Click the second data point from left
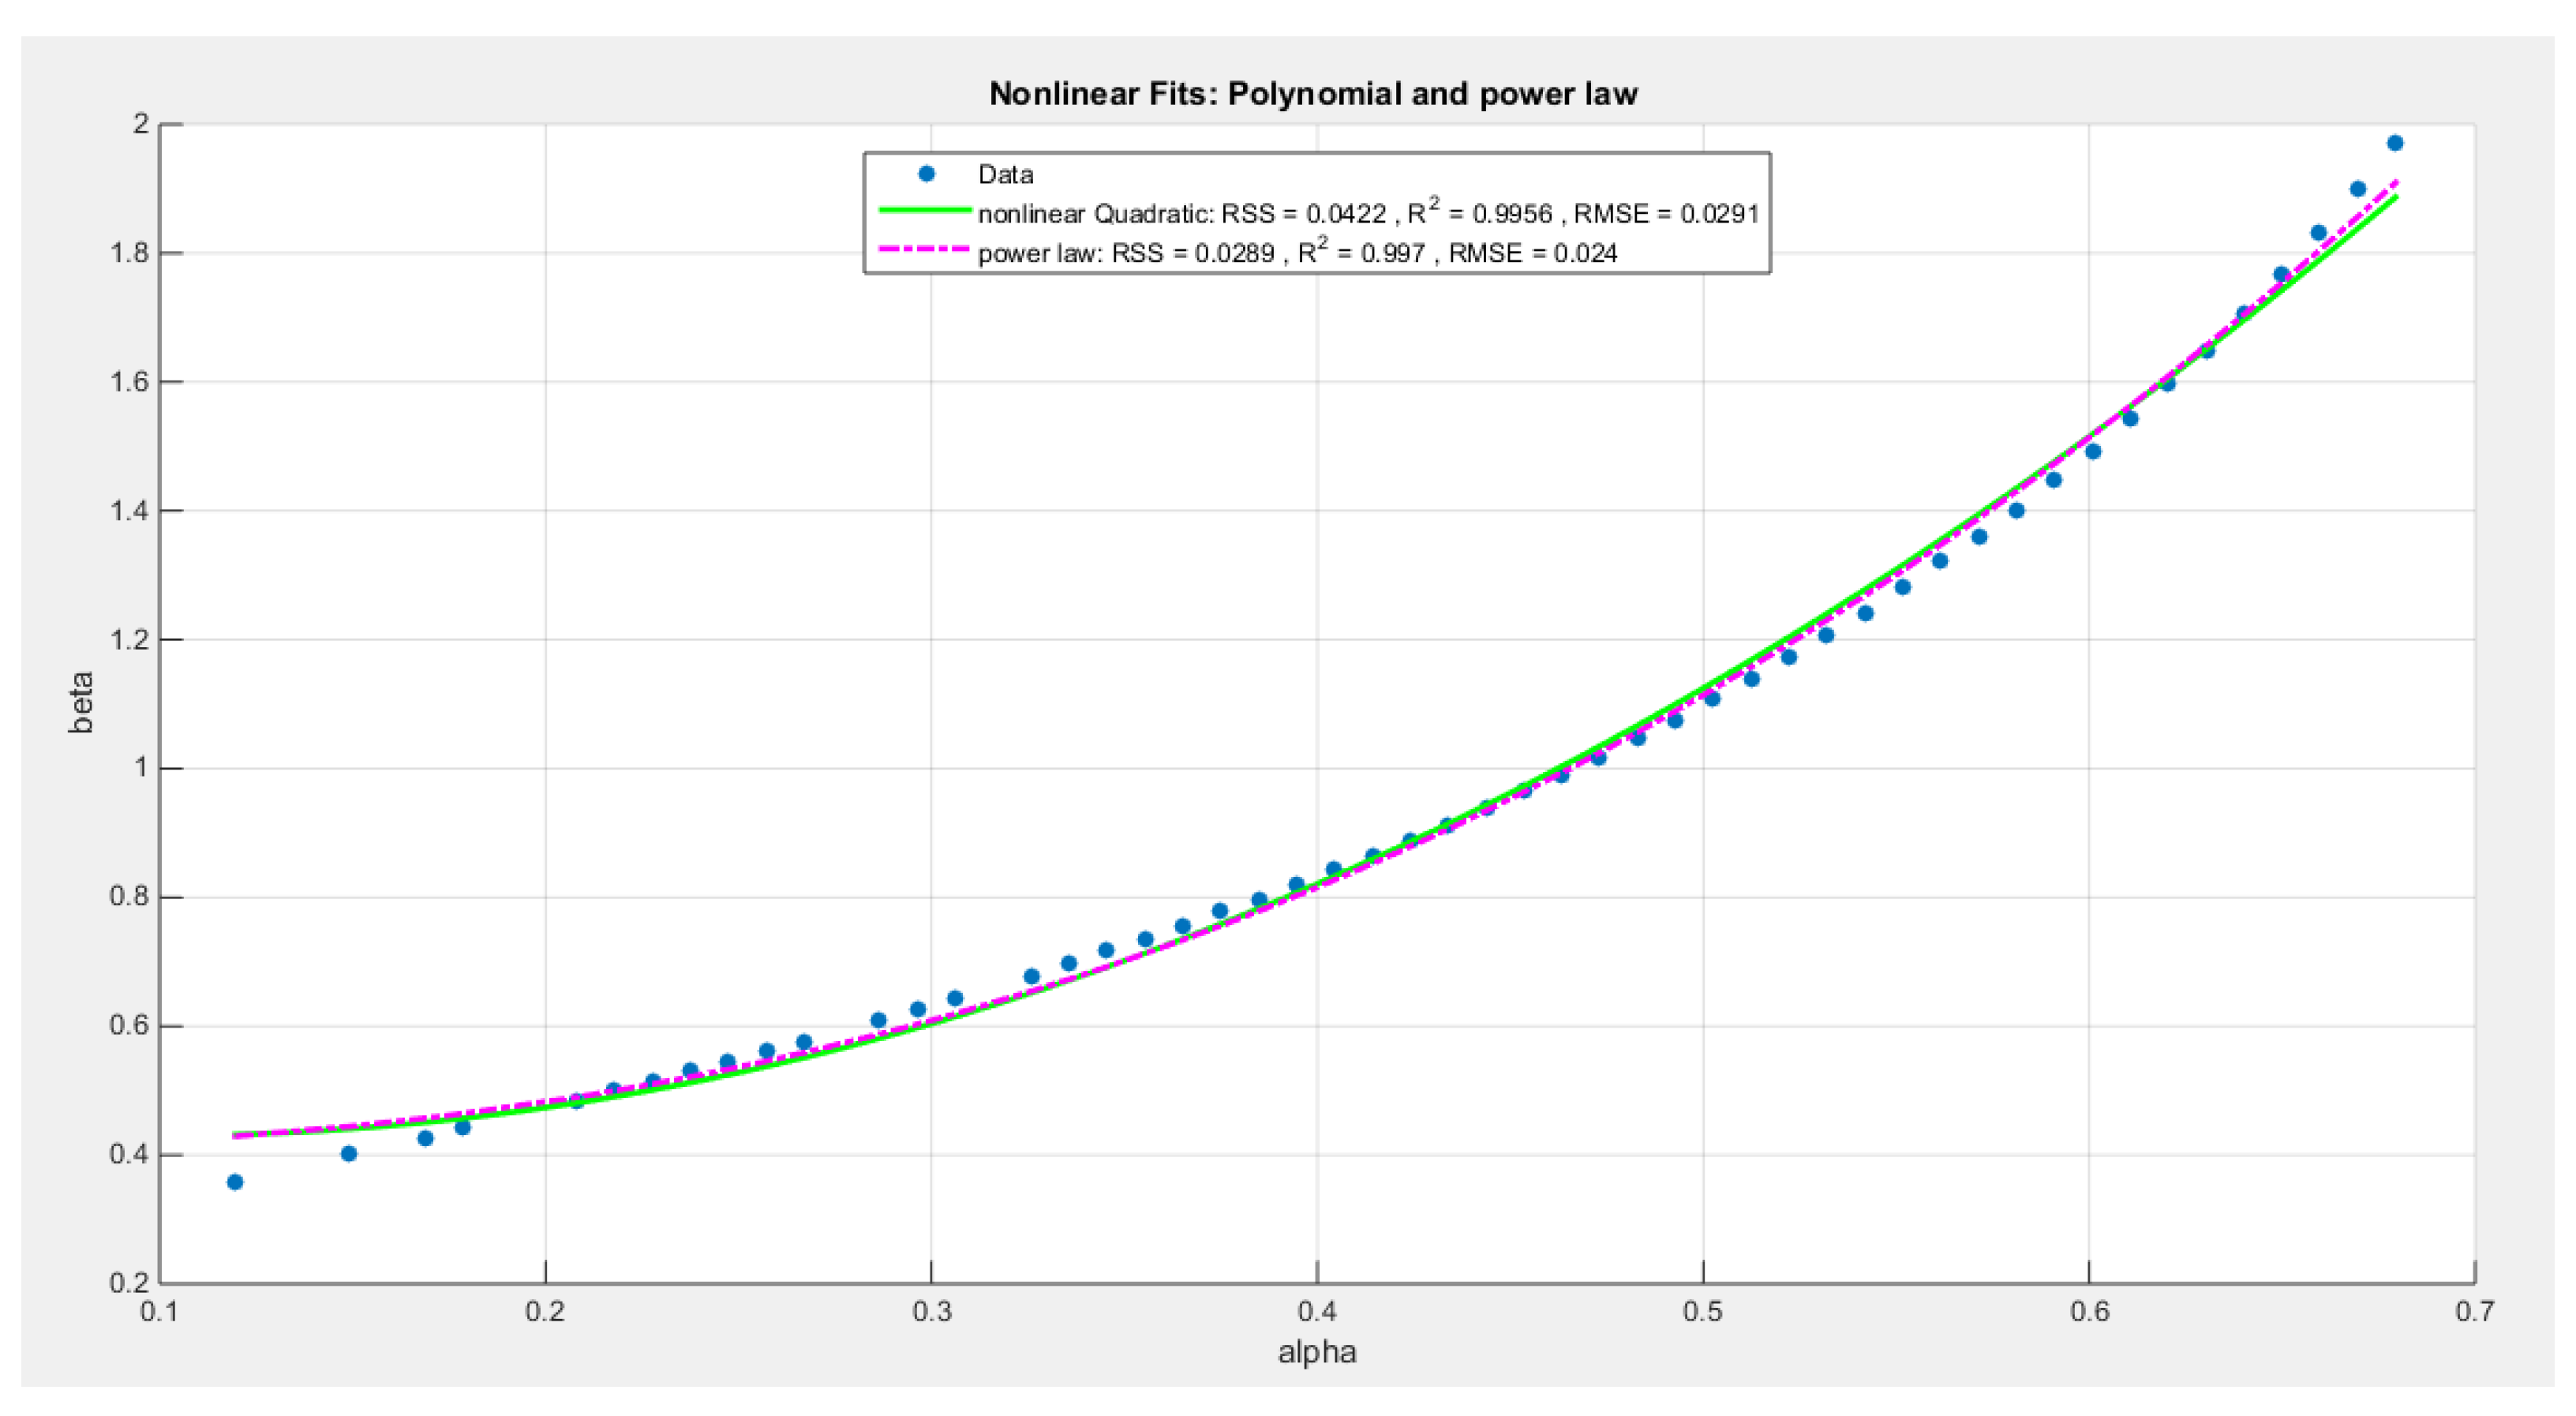Image resolution: width=2576 pixels, height=1416 pixels. point(349,1153)
